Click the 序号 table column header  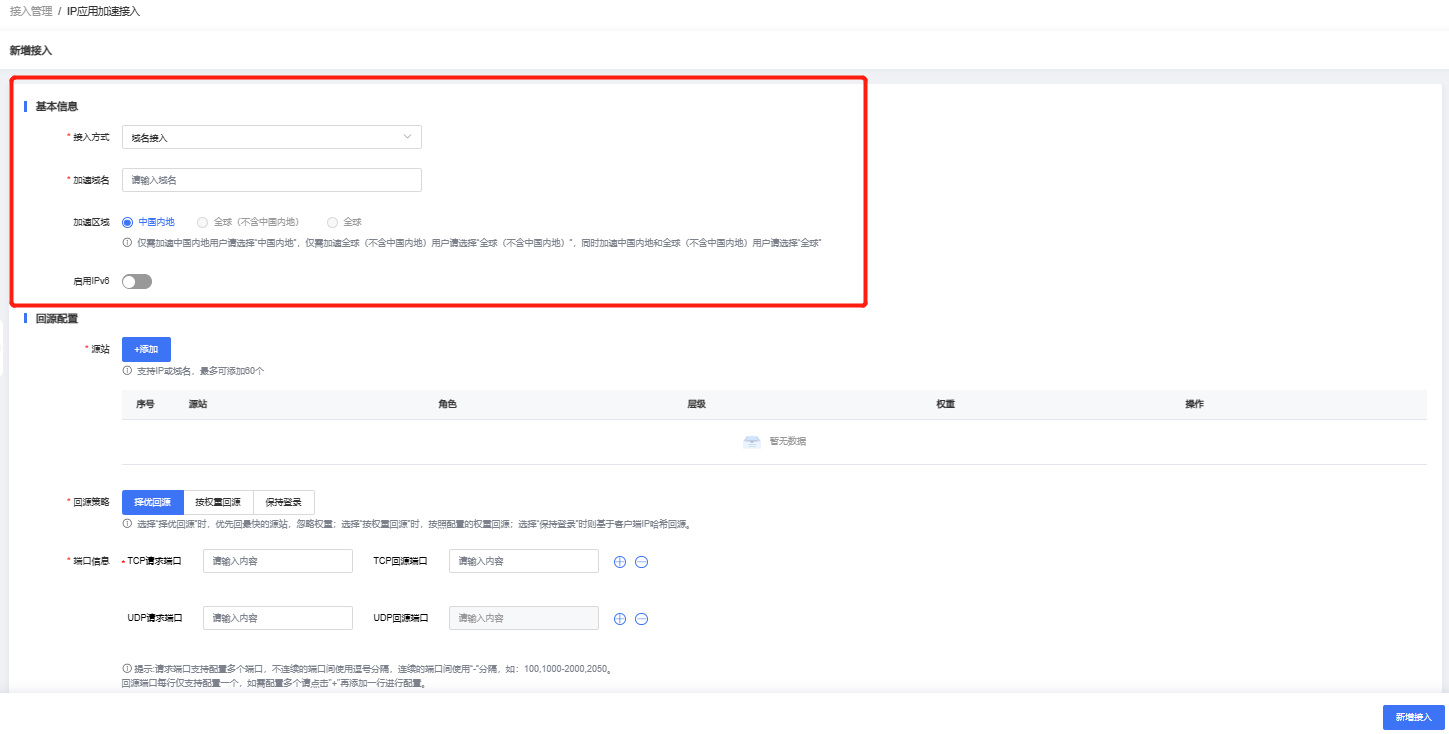(145, 404)
